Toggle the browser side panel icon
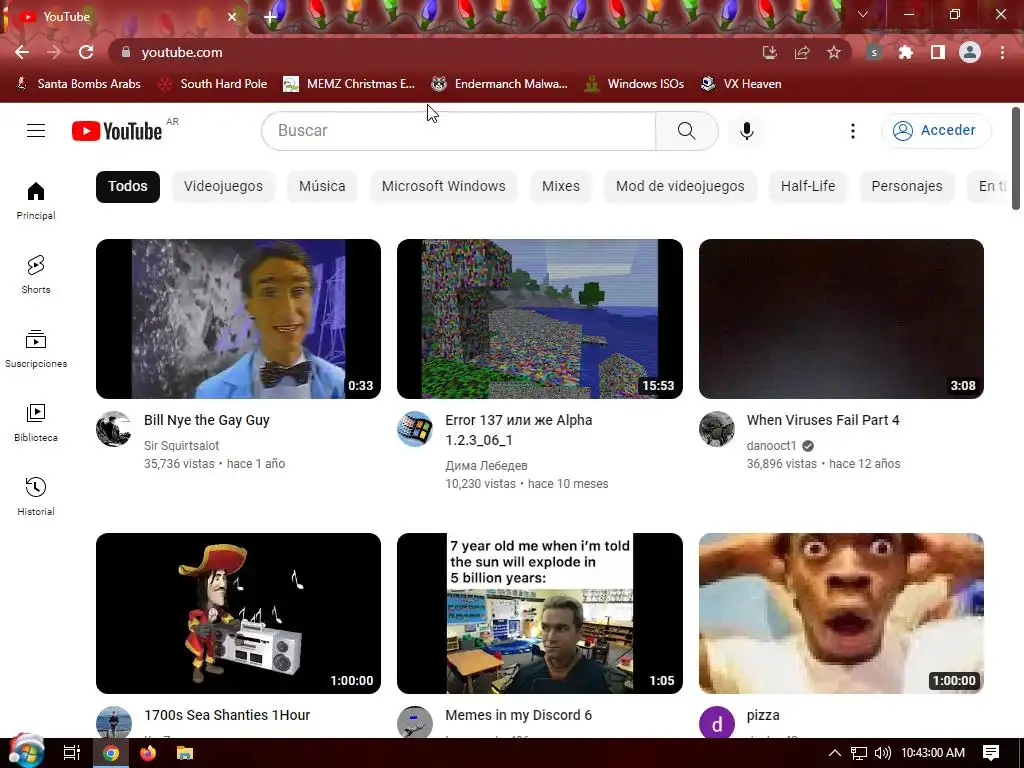1024x768 pixels. [938, 52]
